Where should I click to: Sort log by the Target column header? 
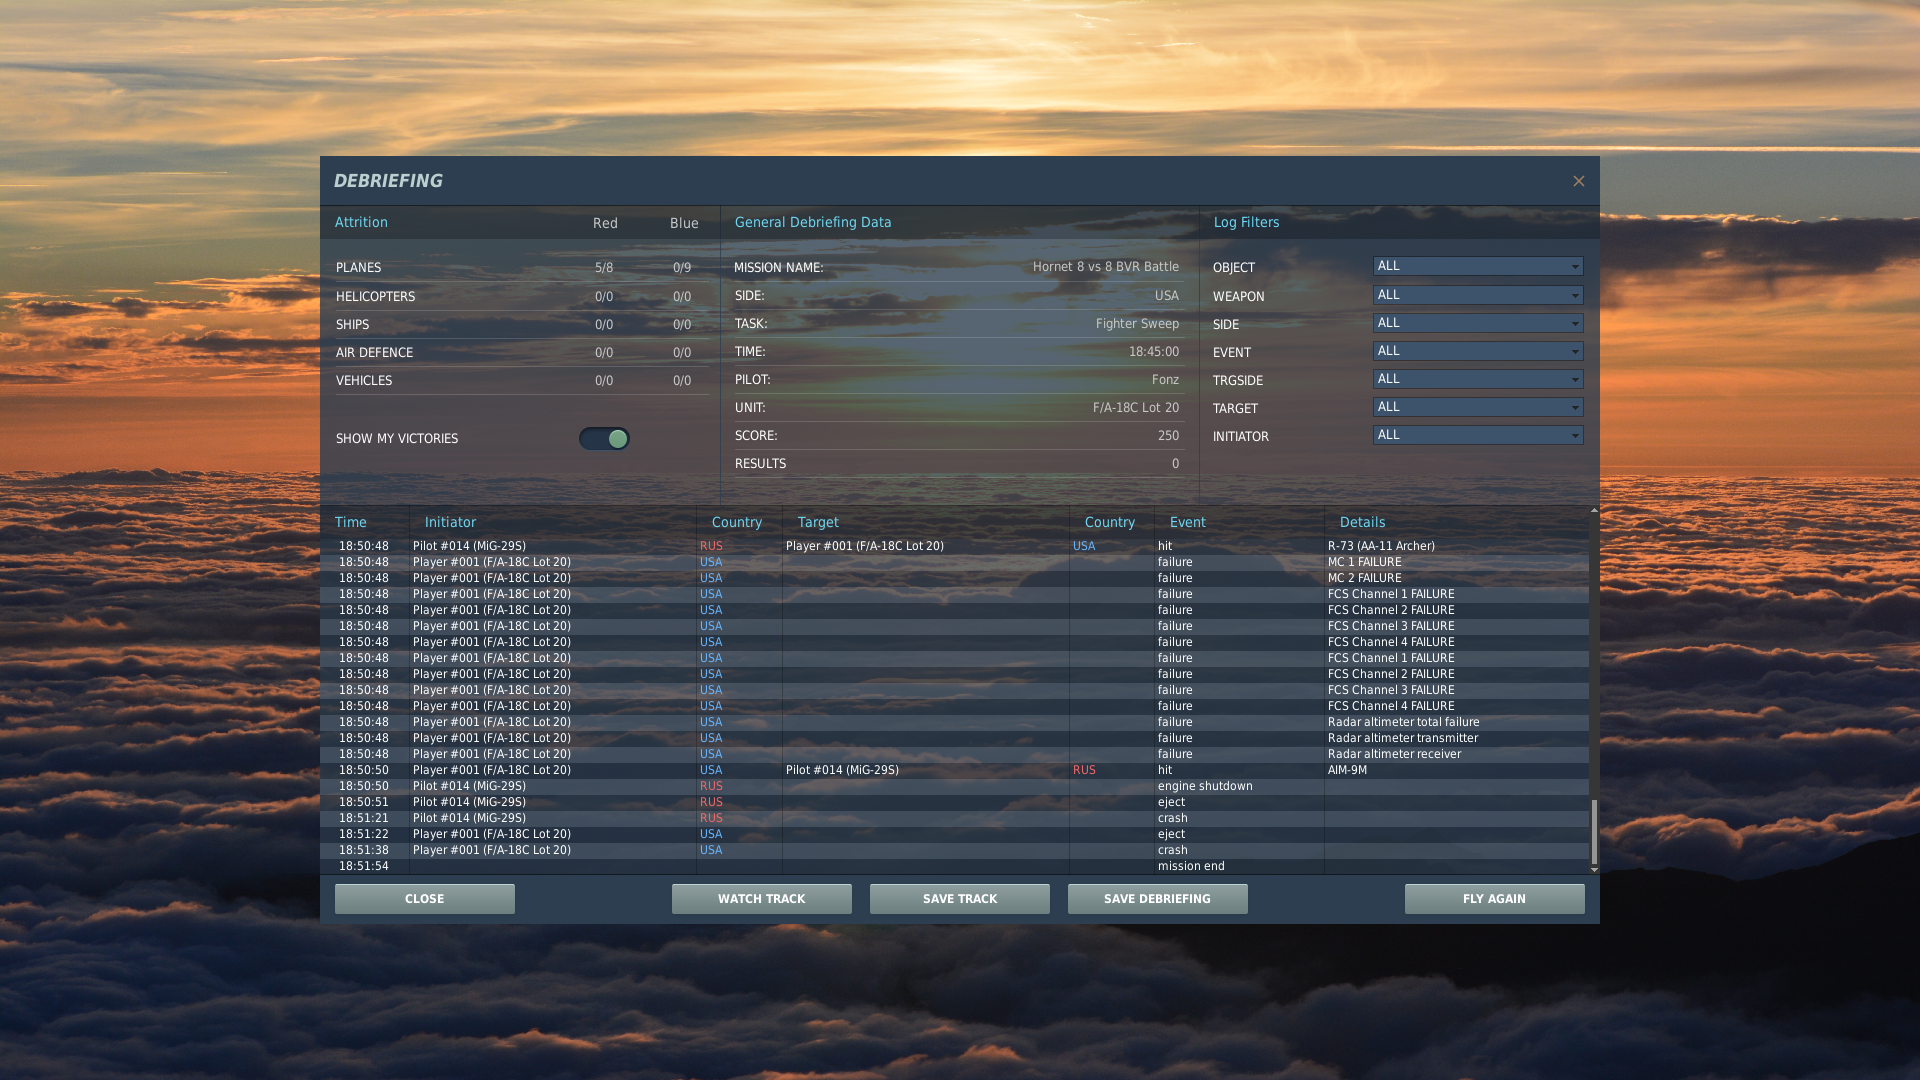(818, 522)
